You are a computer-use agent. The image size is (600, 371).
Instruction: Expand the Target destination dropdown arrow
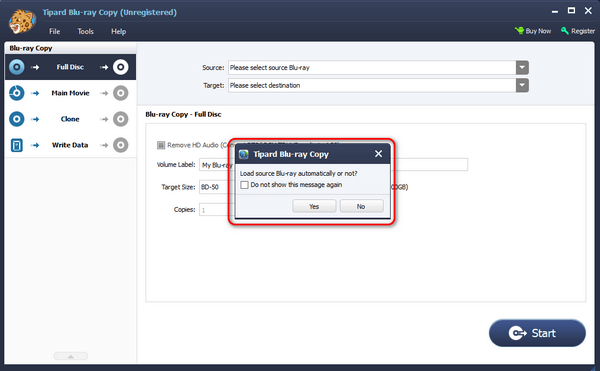click(522, 85)
